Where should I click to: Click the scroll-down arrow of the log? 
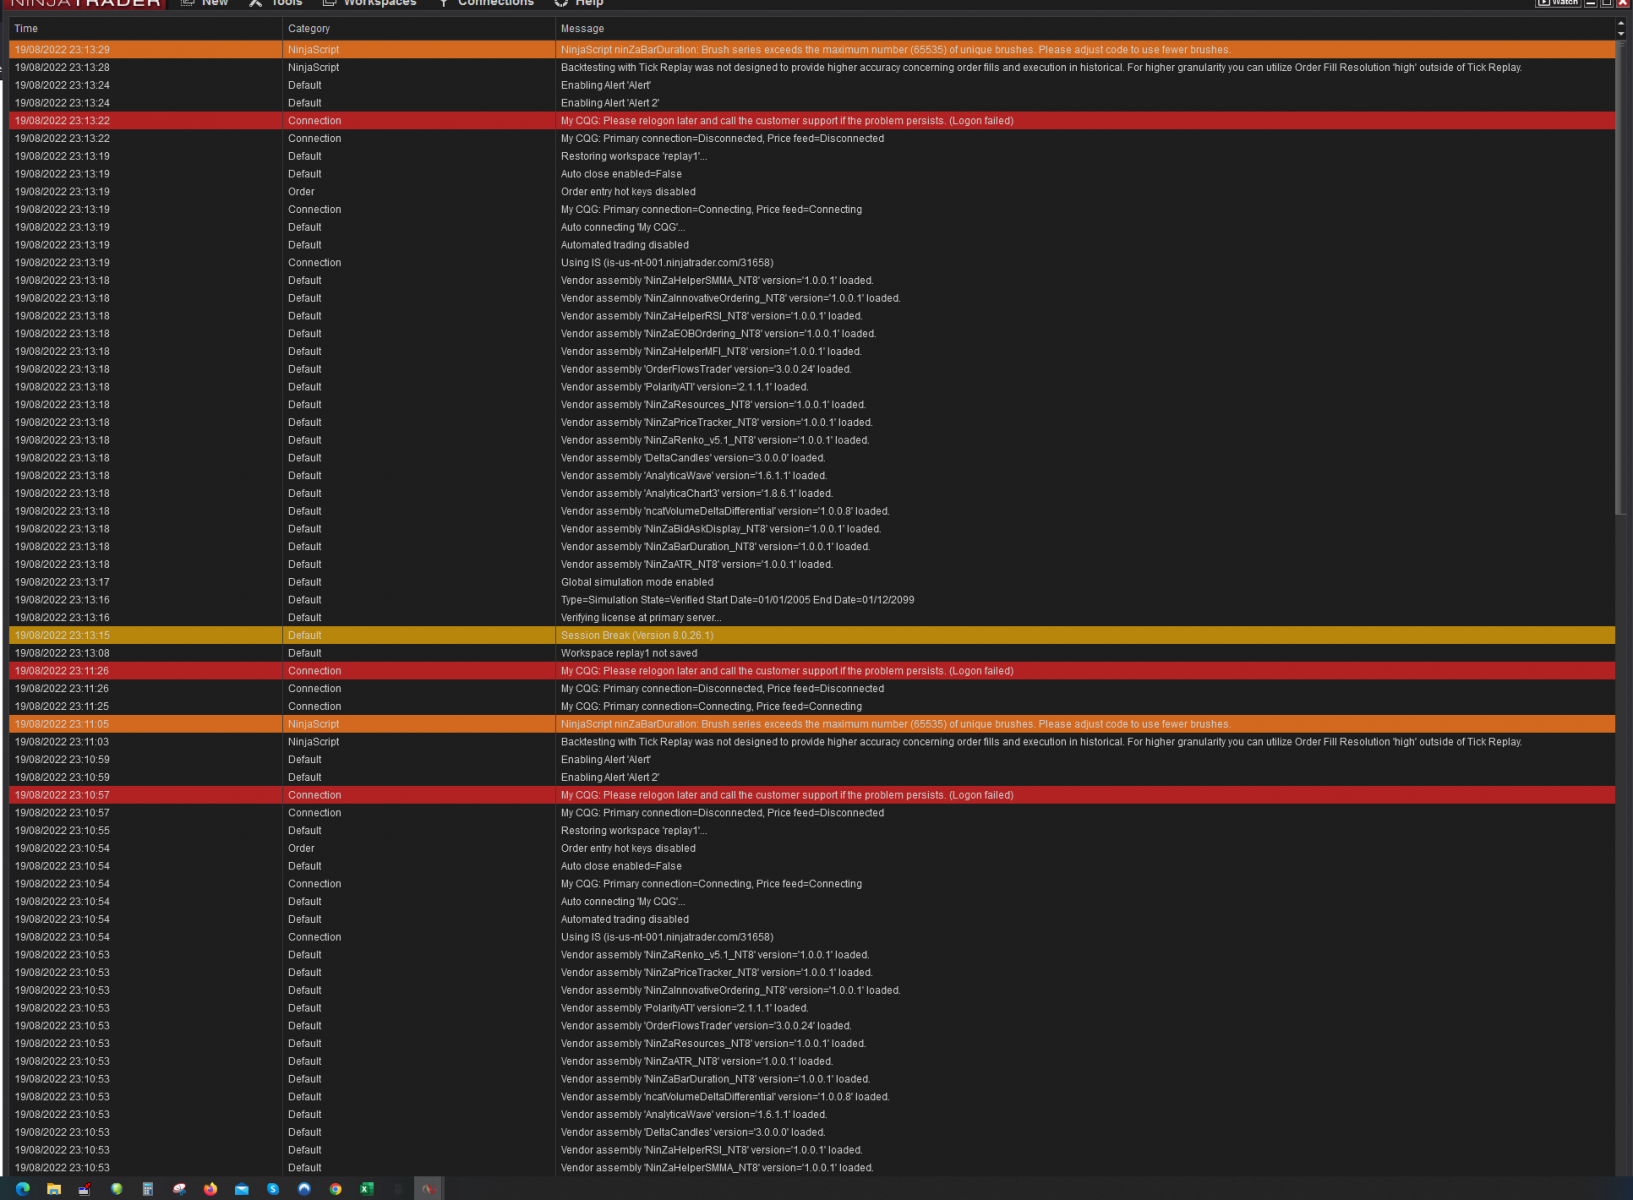tap(1621, 34)
